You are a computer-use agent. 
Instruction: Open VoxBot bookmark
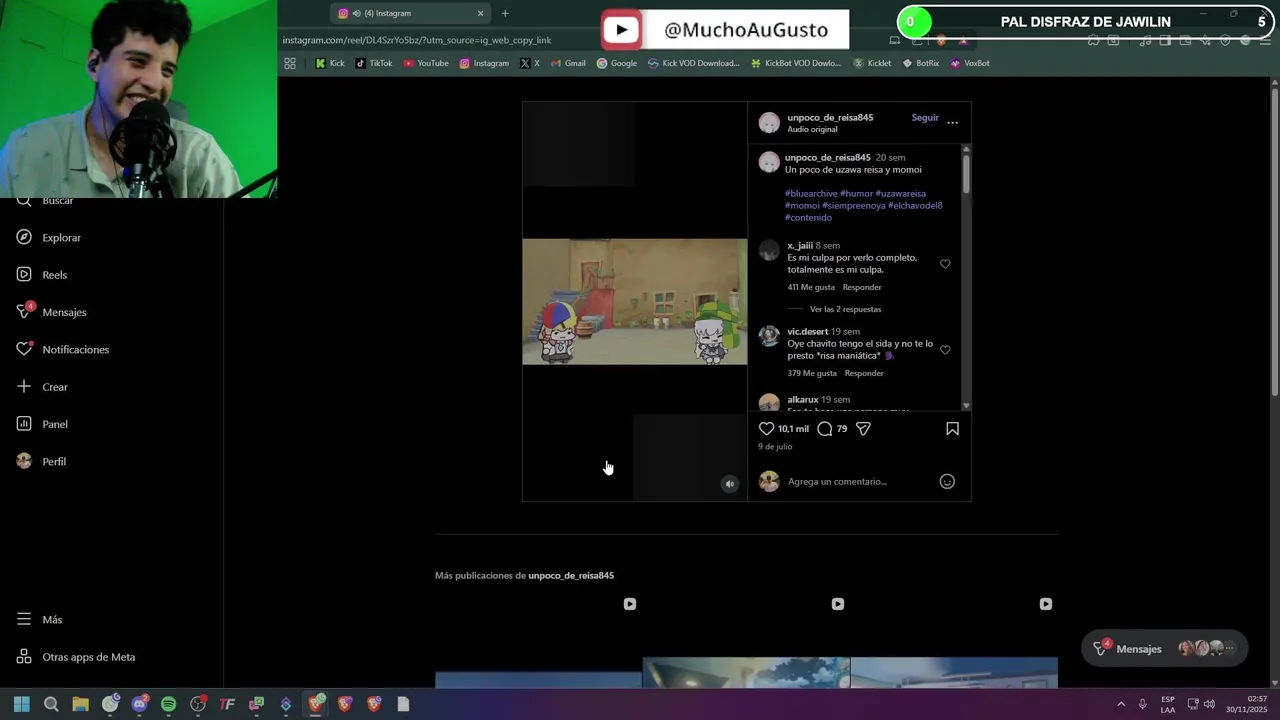[970, 63]
